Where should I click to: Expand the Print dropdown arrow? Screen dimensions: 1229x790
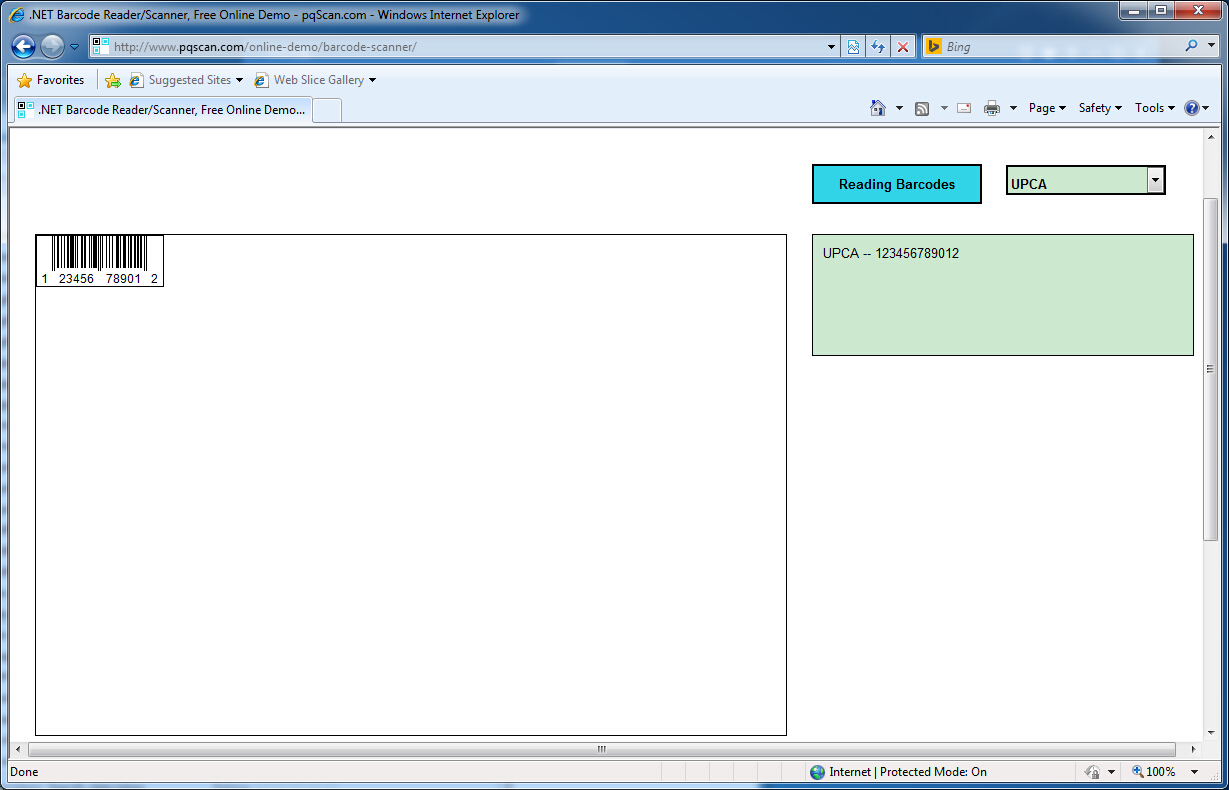pos(1013,108)
